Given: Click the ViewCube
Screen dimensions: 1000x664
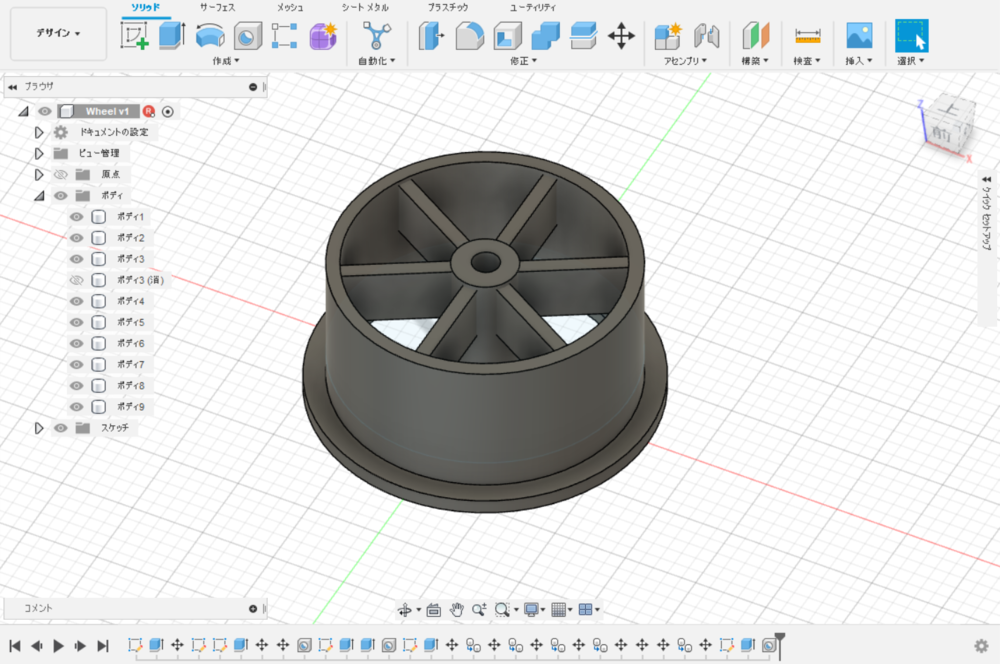Looking at the screenshot, I should pos(950,126).
